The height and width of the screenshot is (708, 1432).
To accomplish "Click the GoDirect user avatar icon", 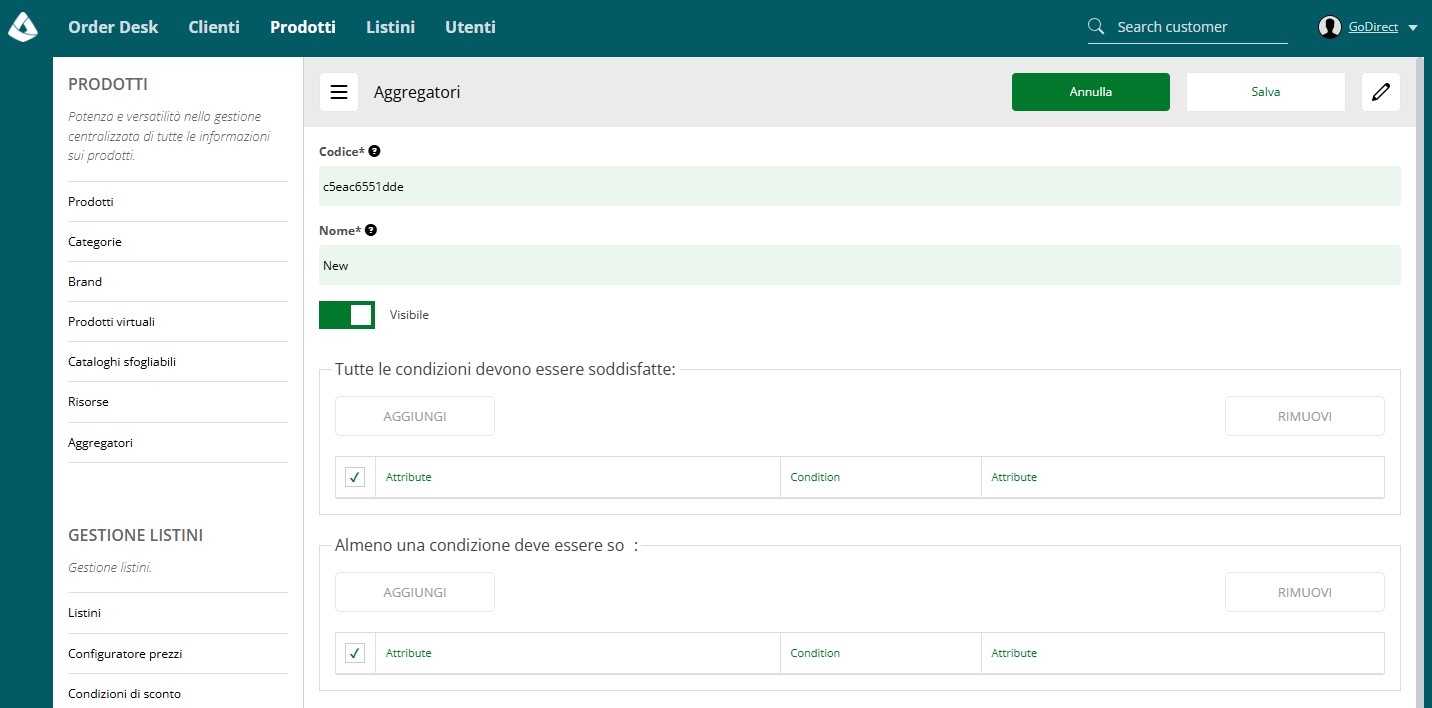I will click(x=1329, y=27).
